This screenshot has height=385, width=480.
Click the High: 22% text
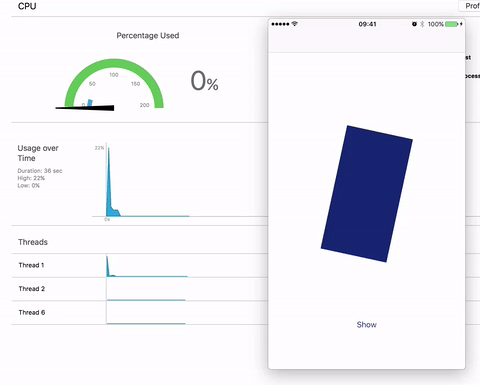click(x=31, y=178)
